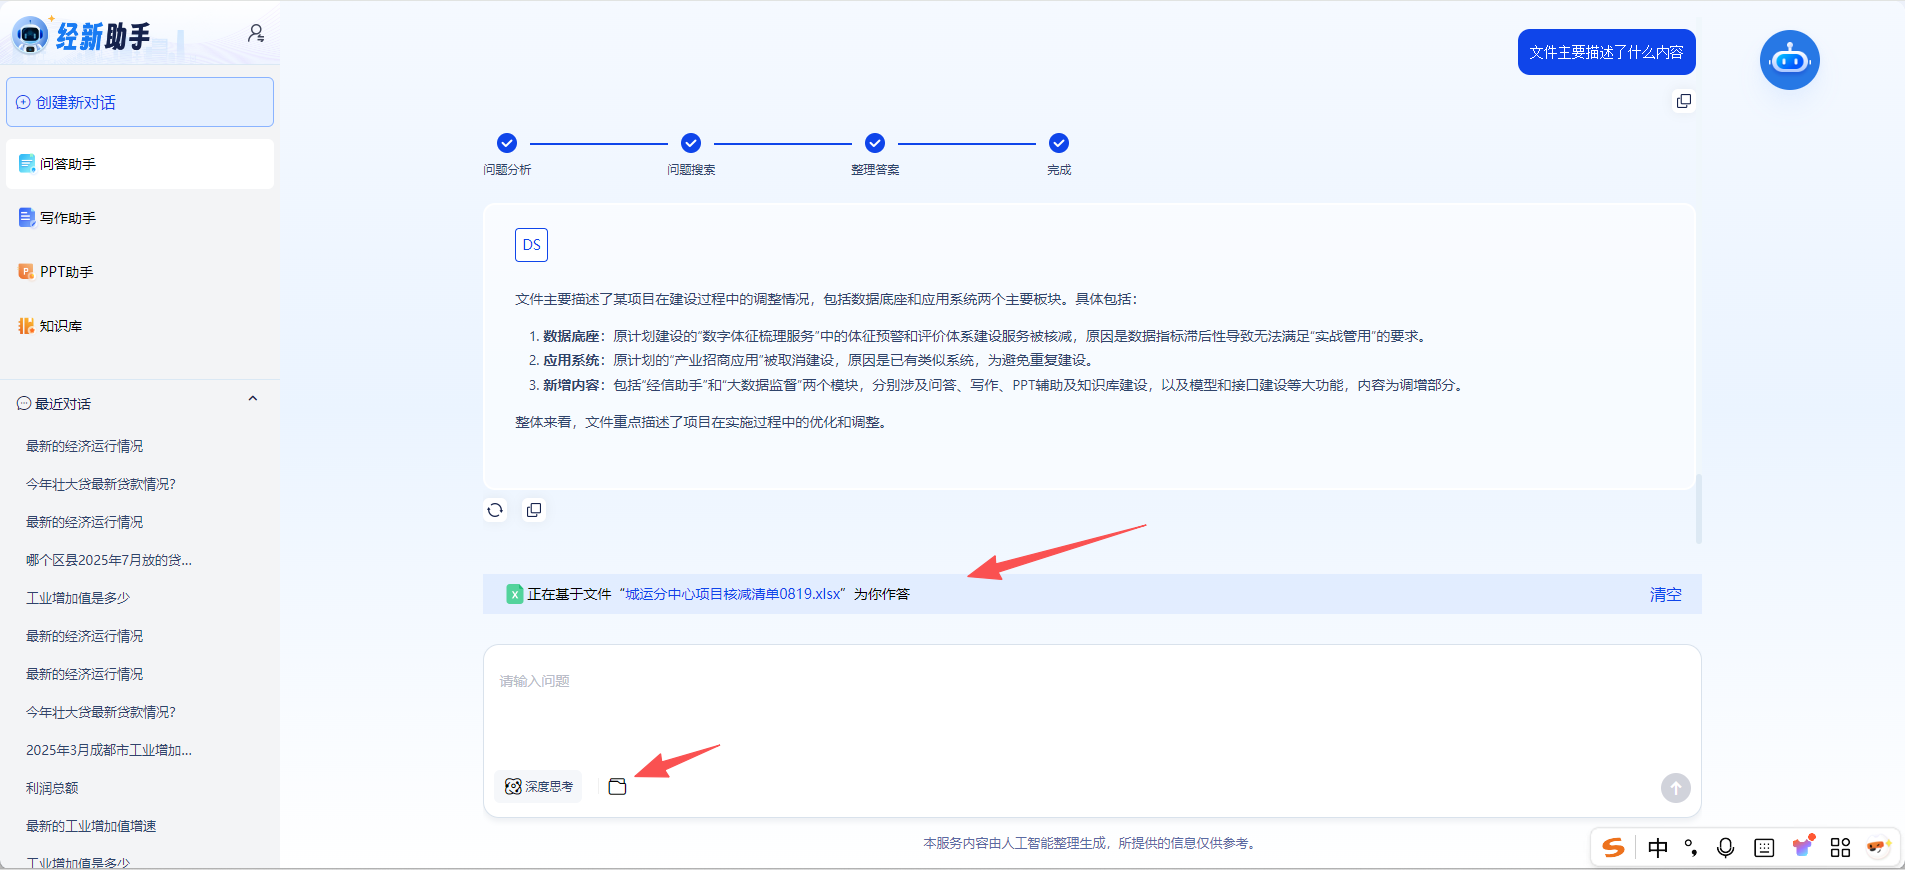Select 问答助手 in the sidebar
The height and width of the screenshot is (870, 1905).
click(x=140, y=164)
